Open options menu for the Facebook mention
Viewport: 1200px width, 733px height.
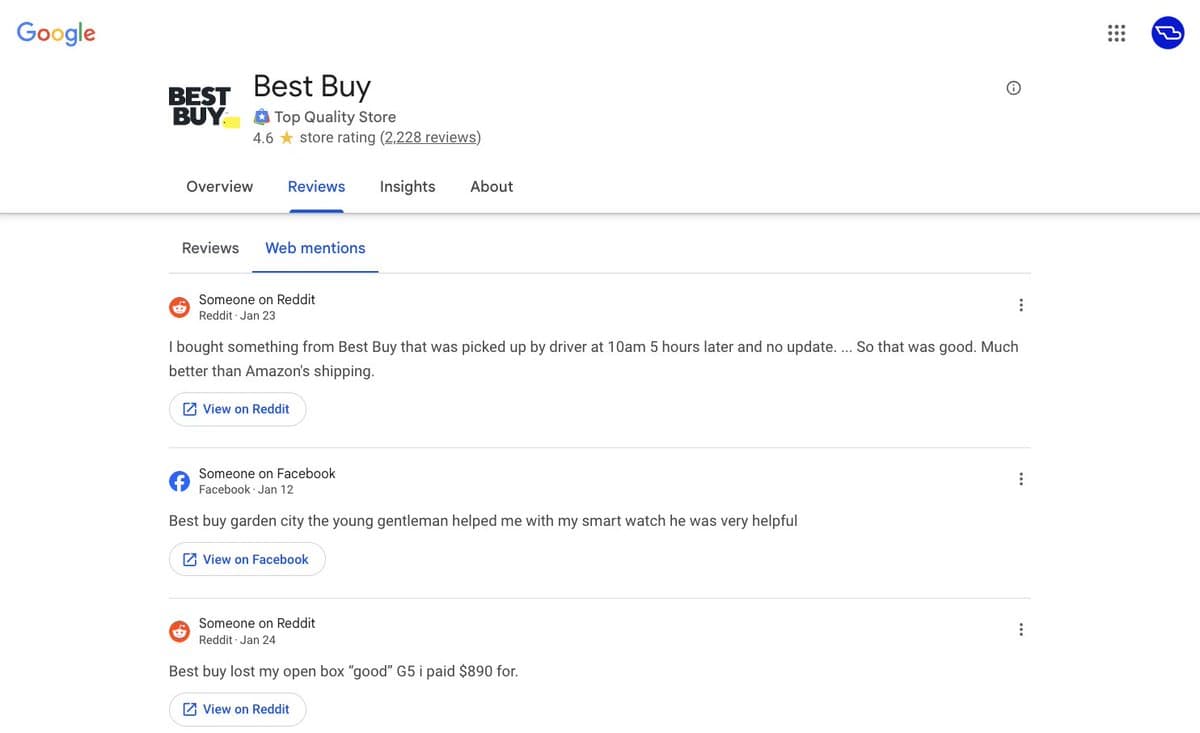(1021, 478)
